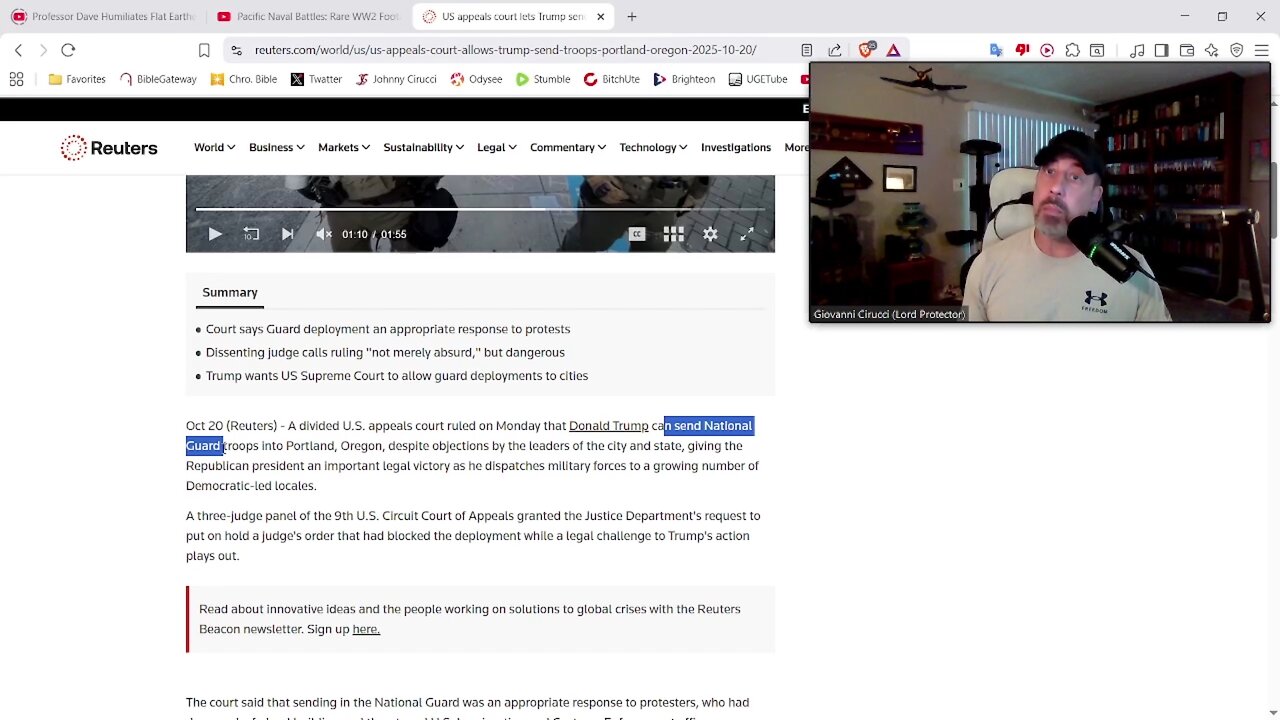
Task: Expand the Commentary navigation menu
Action: pos(567,147)
